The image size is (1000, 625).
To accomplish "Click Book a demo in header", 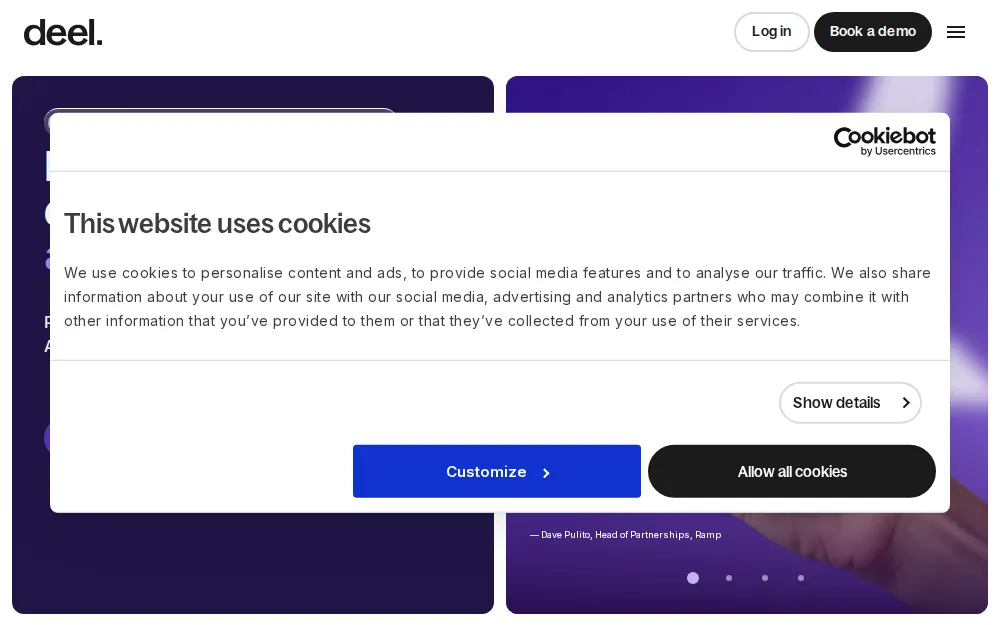I will 872,32.
